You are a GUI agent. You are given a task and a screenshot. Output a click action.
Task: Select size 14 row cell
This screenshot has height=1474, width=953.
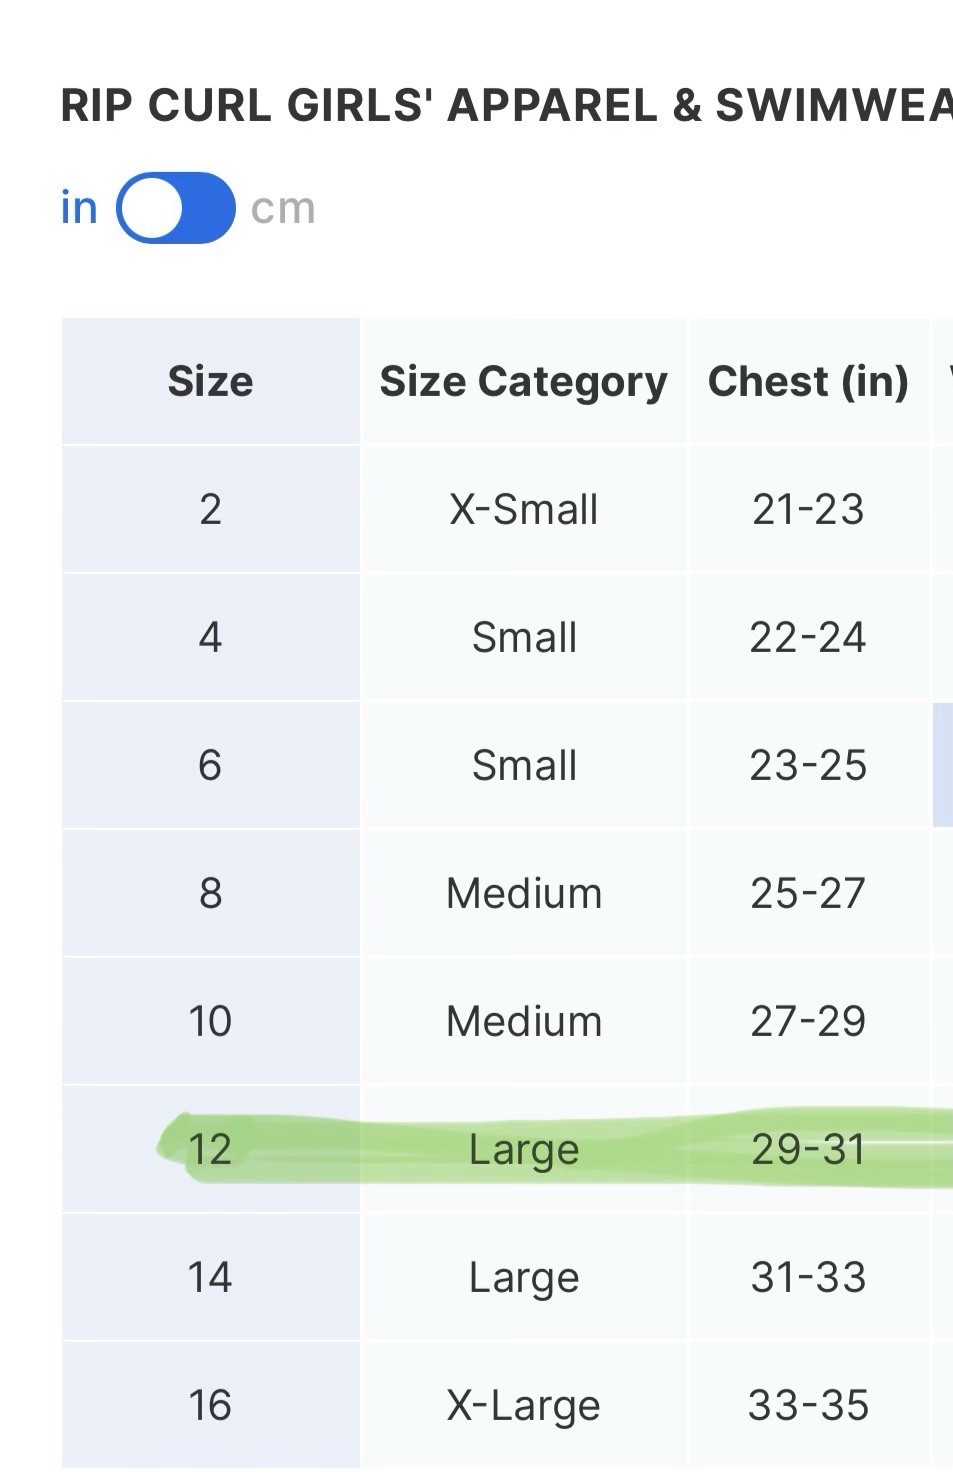210,1277
